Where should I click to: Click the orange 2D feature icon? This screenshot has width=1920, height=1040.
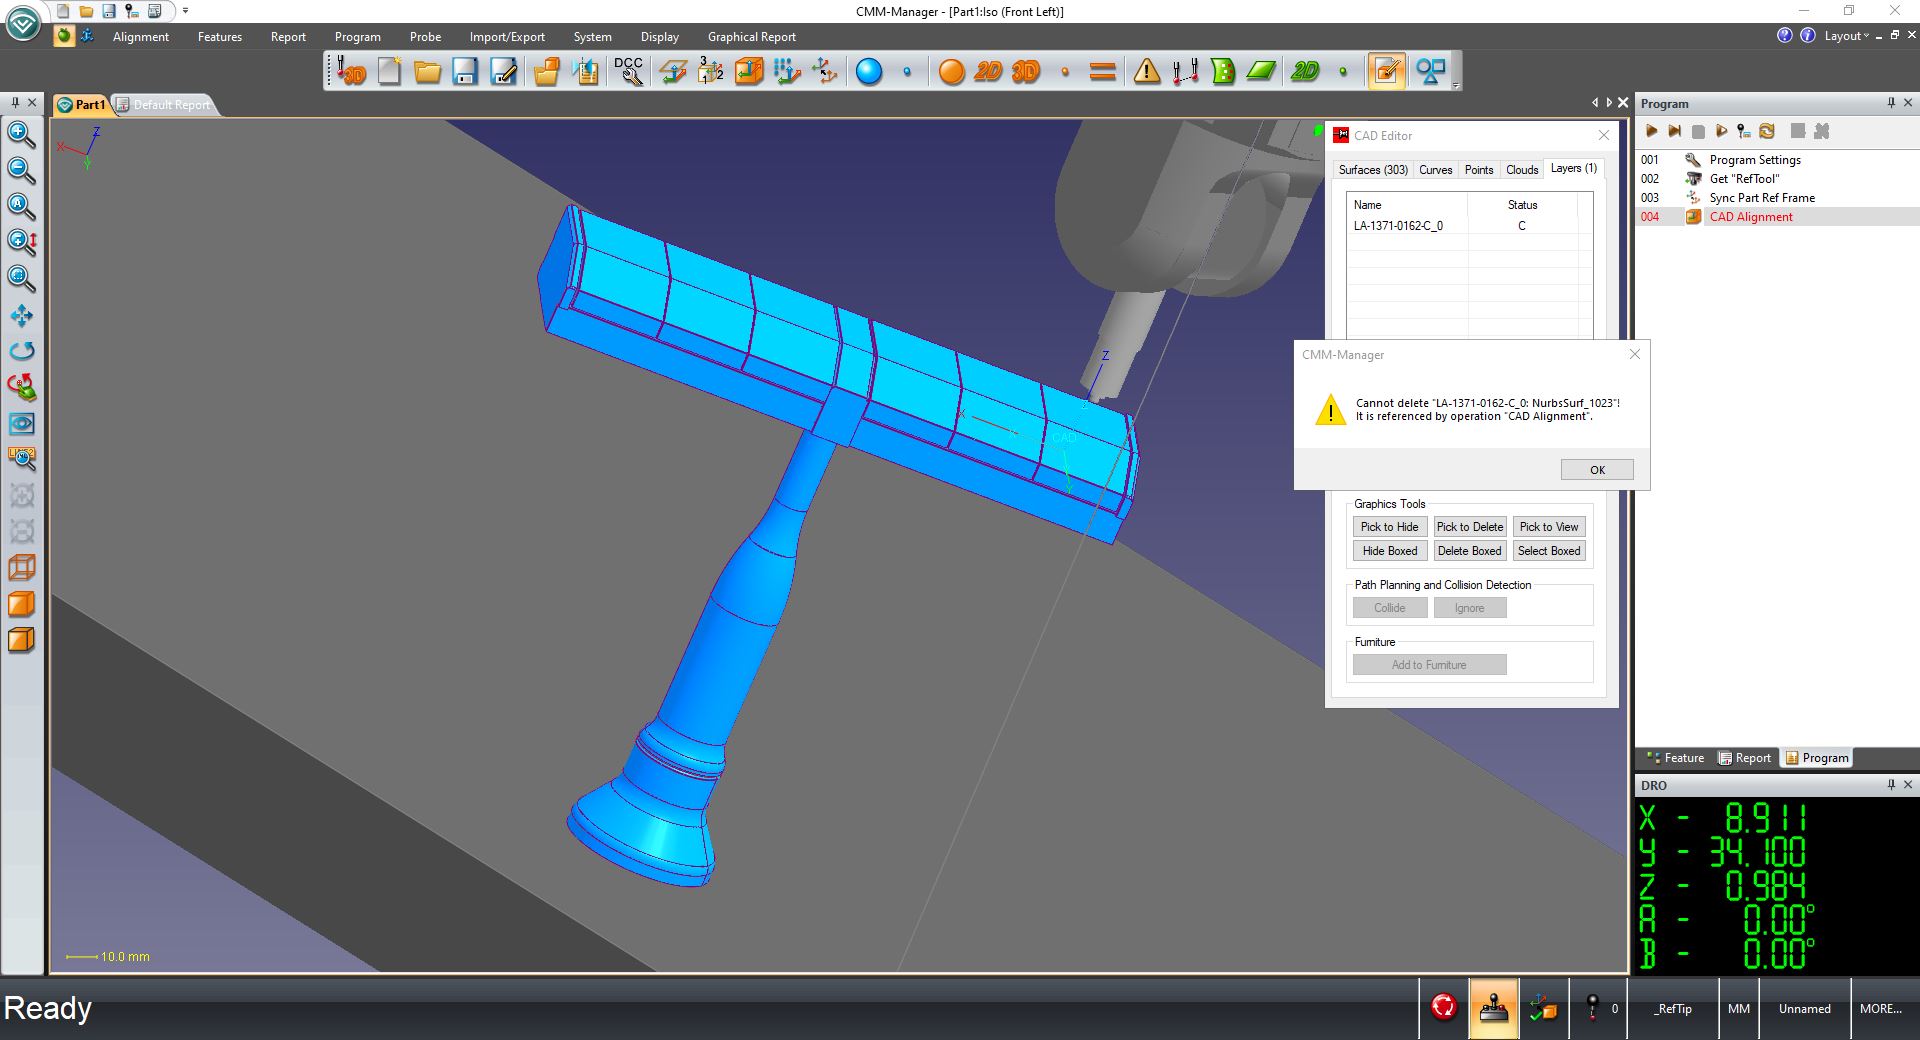click(988, 71)
